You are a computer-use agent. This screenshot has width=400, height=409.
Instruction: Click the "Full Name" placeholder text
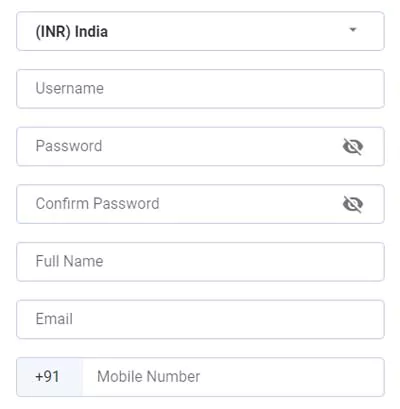tap(69, 261)
